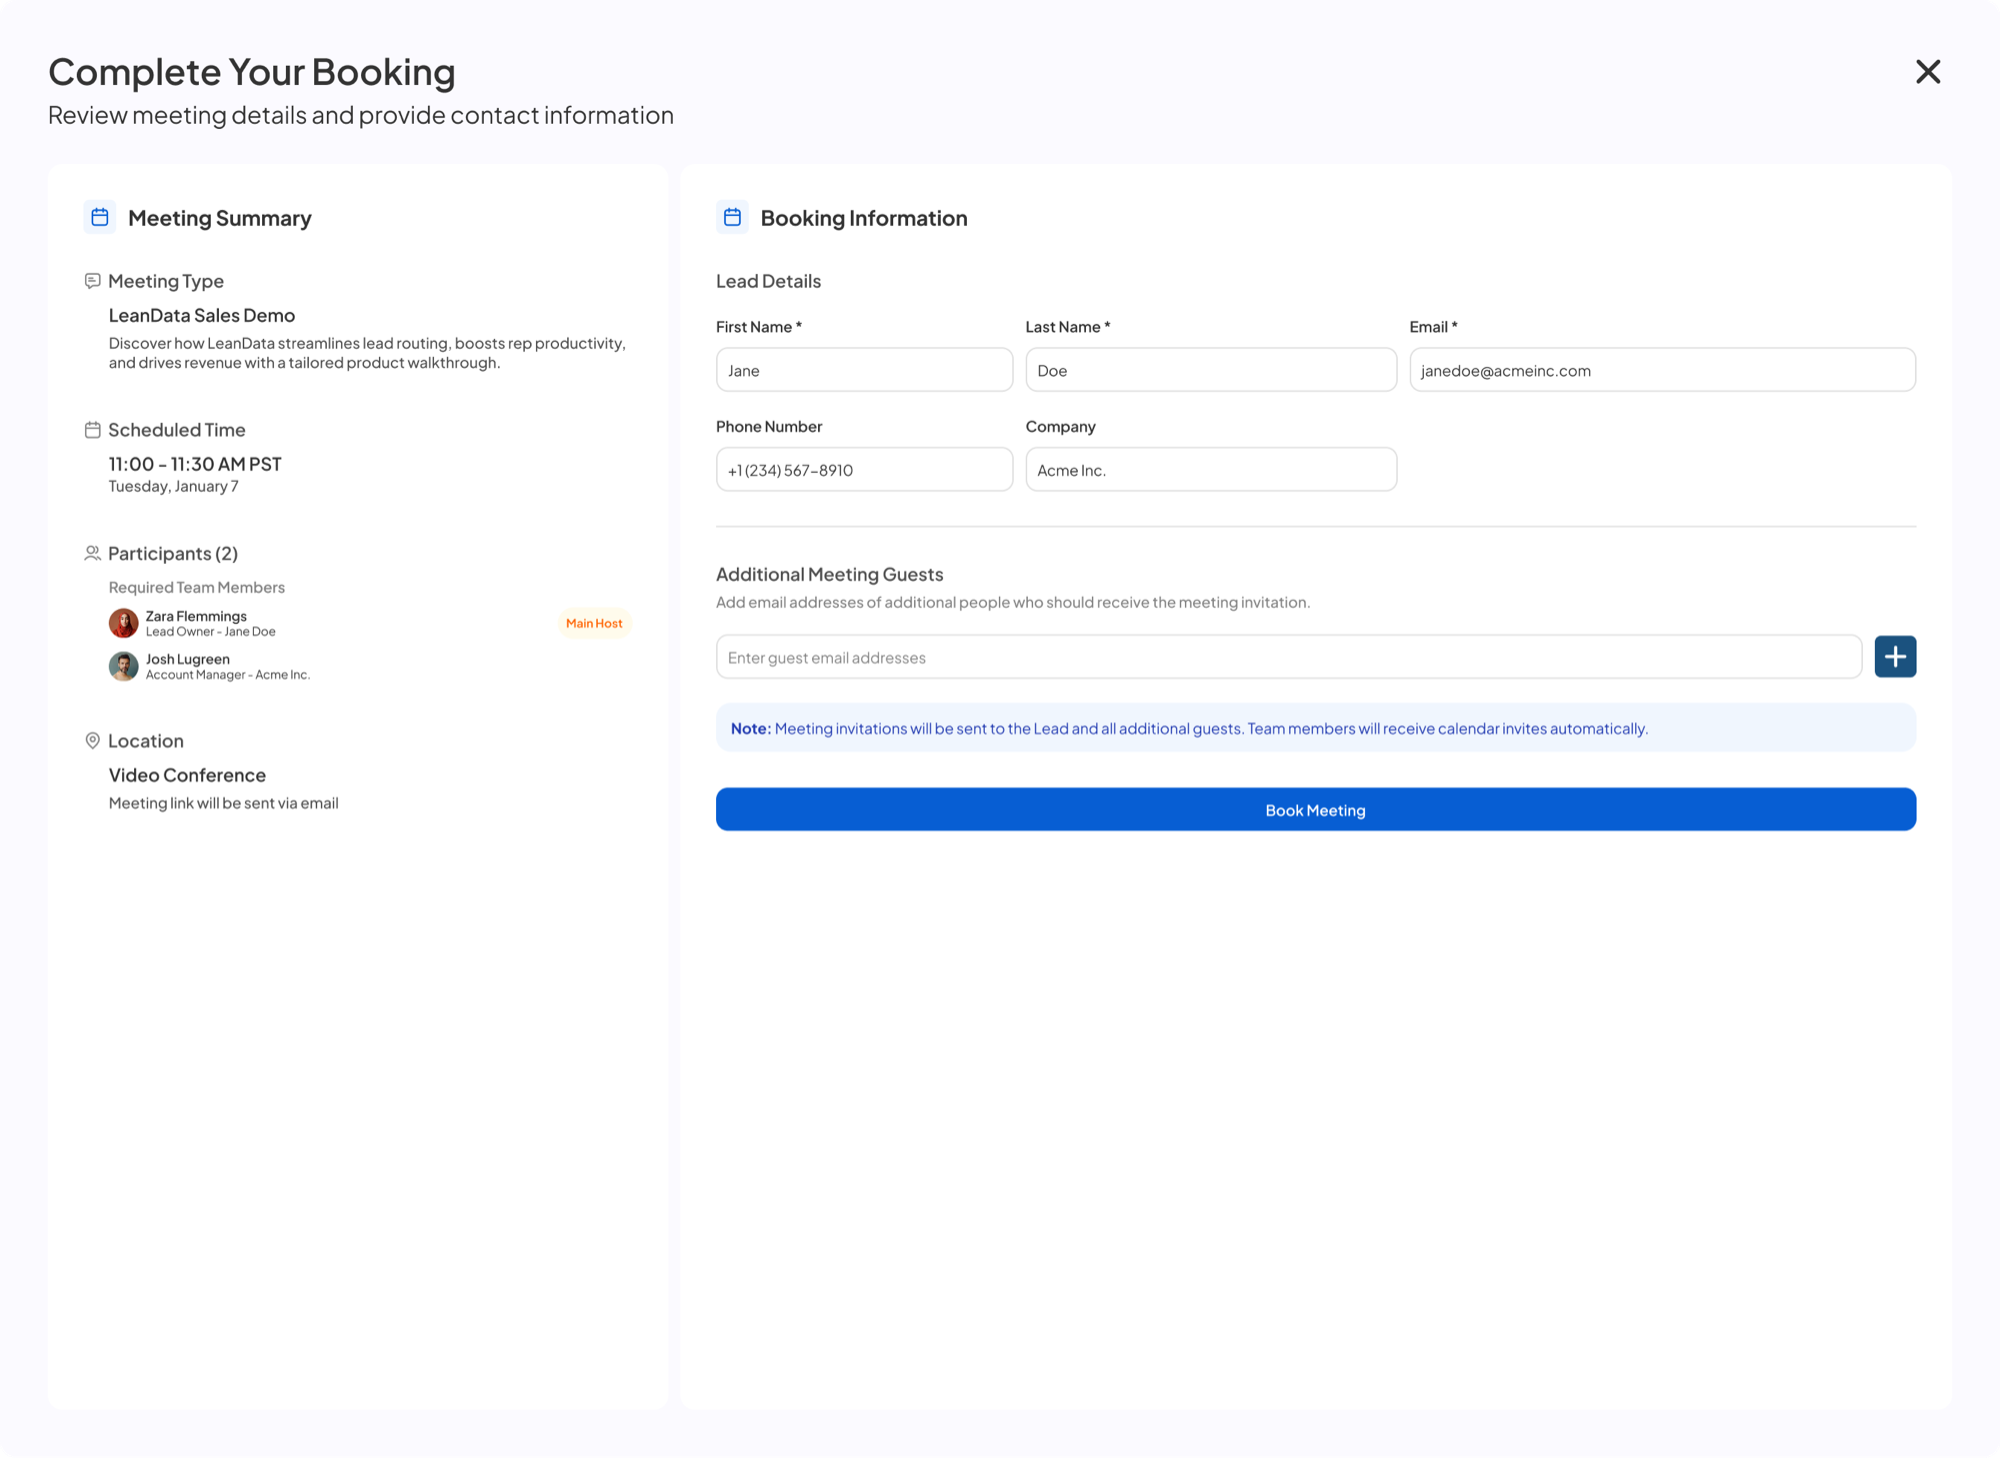
Task: Click 'Meeting link will be sent via email'
Action: [223, 803]
